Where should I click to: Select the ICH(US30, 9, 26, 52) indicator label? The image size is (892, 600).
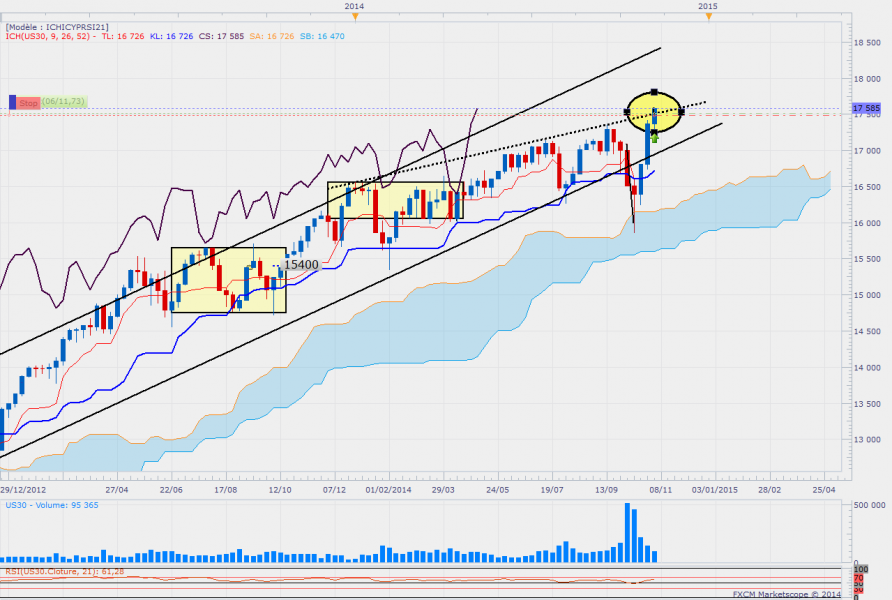(x=50, y=36)
